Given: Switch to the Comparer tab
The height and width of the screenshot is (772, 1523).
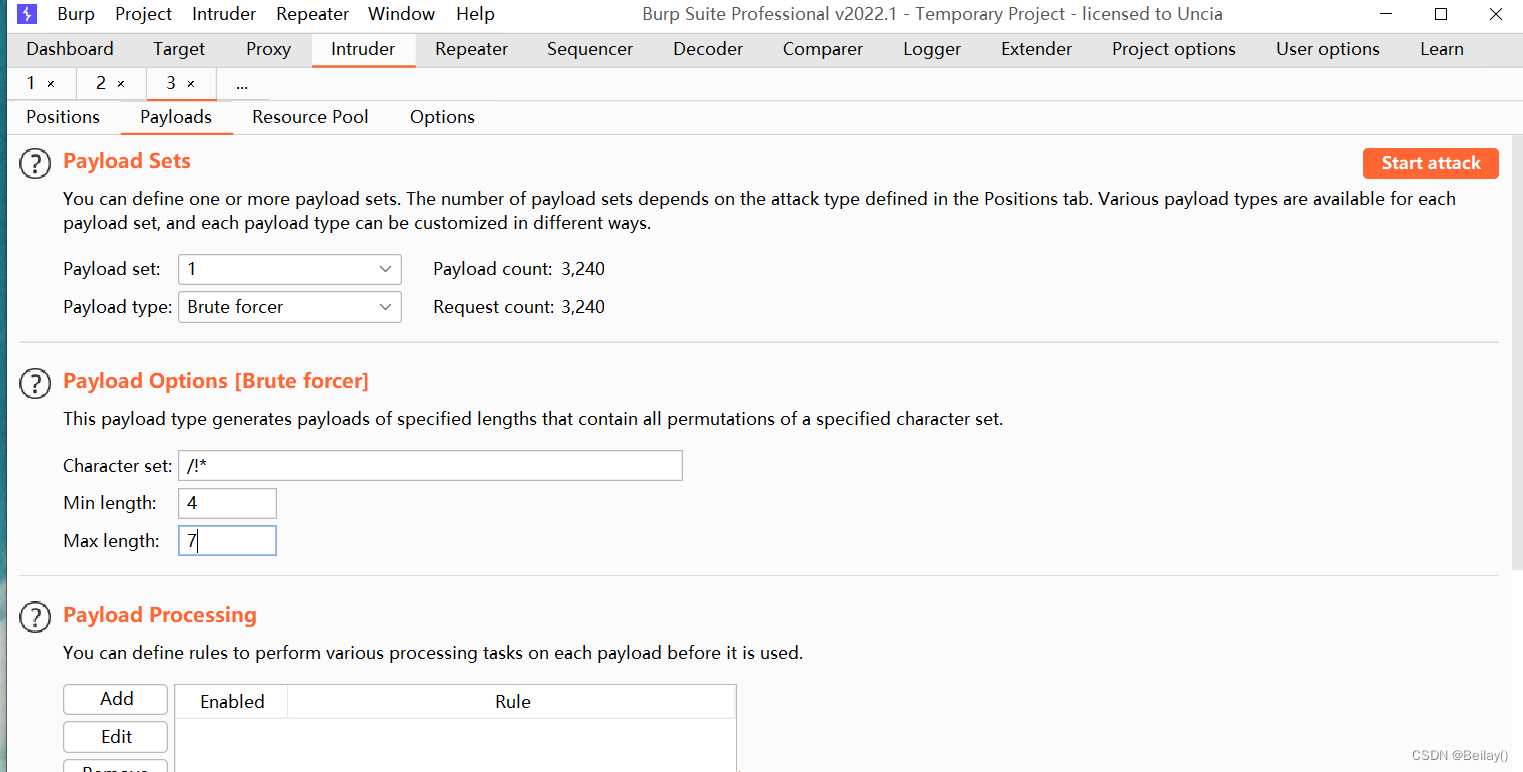Looking at the screenshot, I should click(823, 49).
